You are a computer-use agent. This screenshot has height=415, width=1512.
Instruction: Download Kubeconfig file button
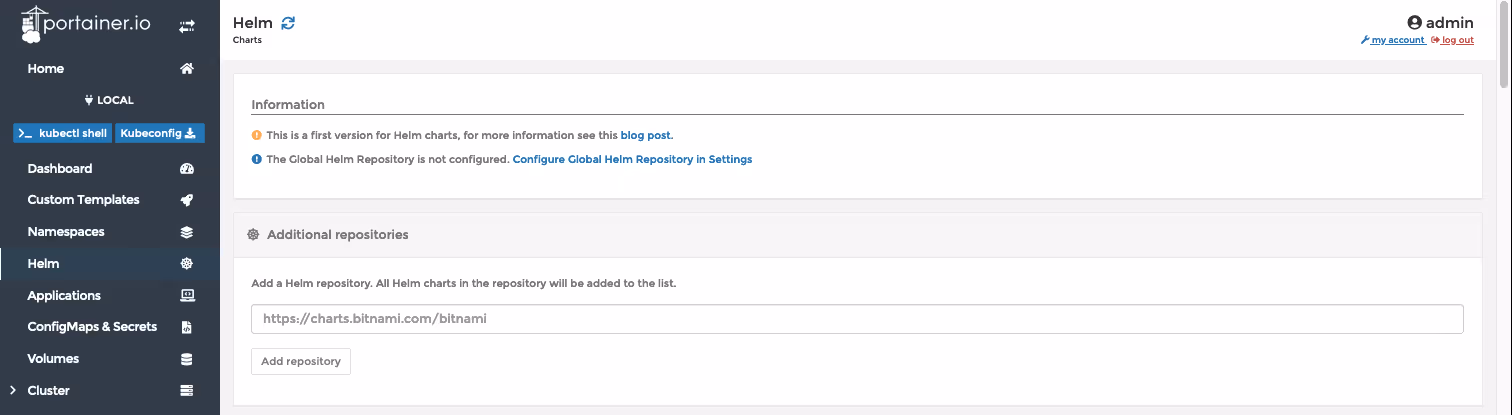coord(160,133)
